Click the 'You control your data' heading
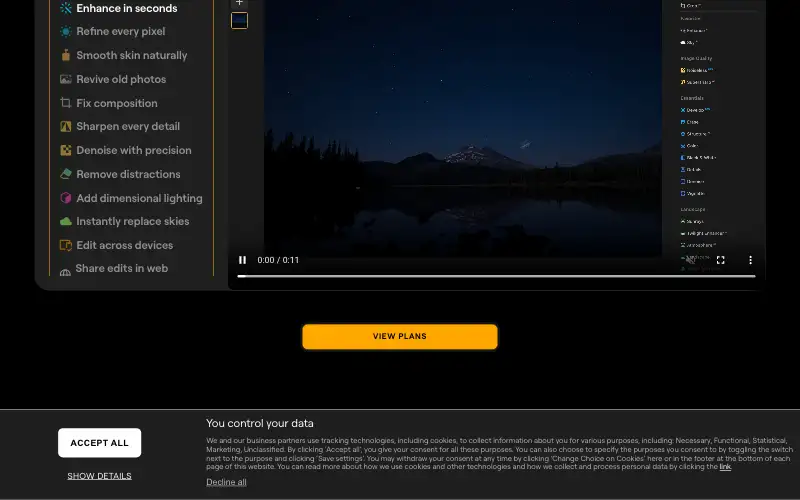Viewport: 800px width, 500px height. pos(260,423)
